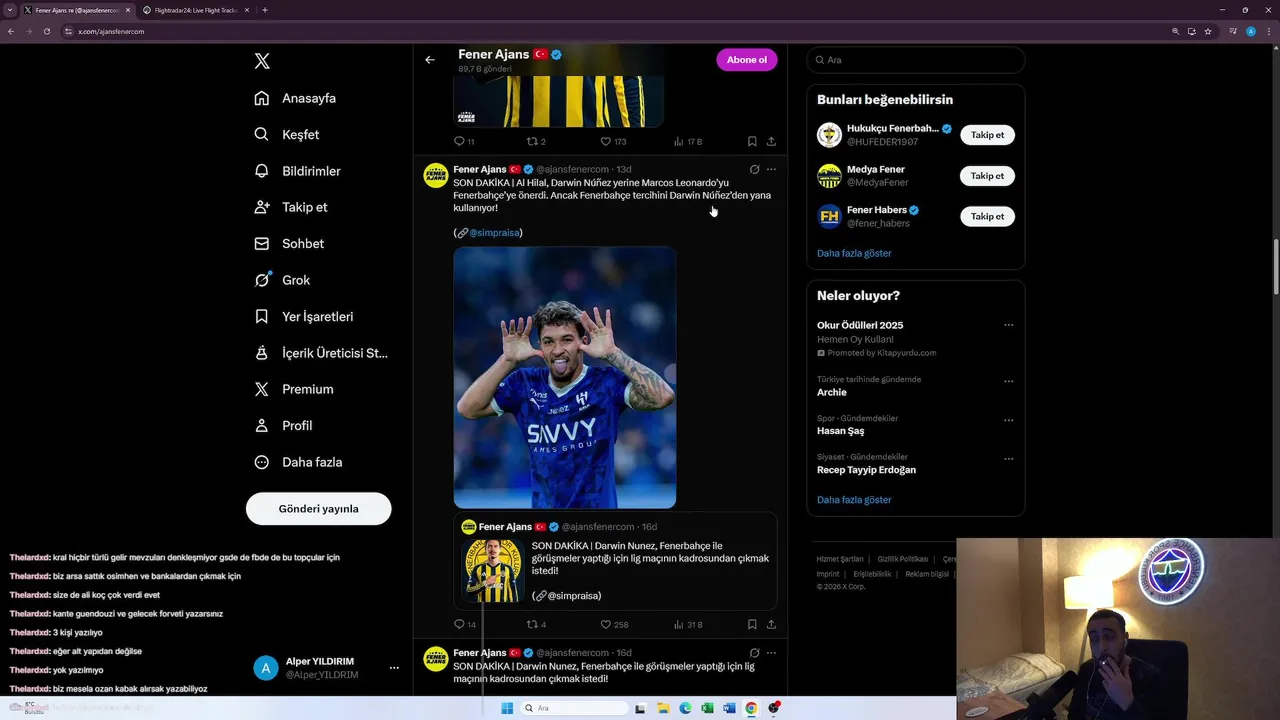Open Anasayfa home in sidebar
Screen dimensions: 1280x720
(x=295, y=98)
